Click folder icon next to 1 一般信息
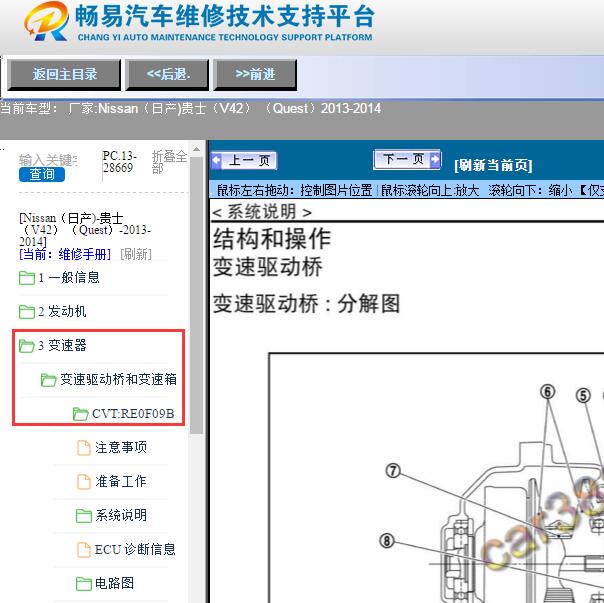The height and width of the screenshot is (603, 604). (27, 278)
